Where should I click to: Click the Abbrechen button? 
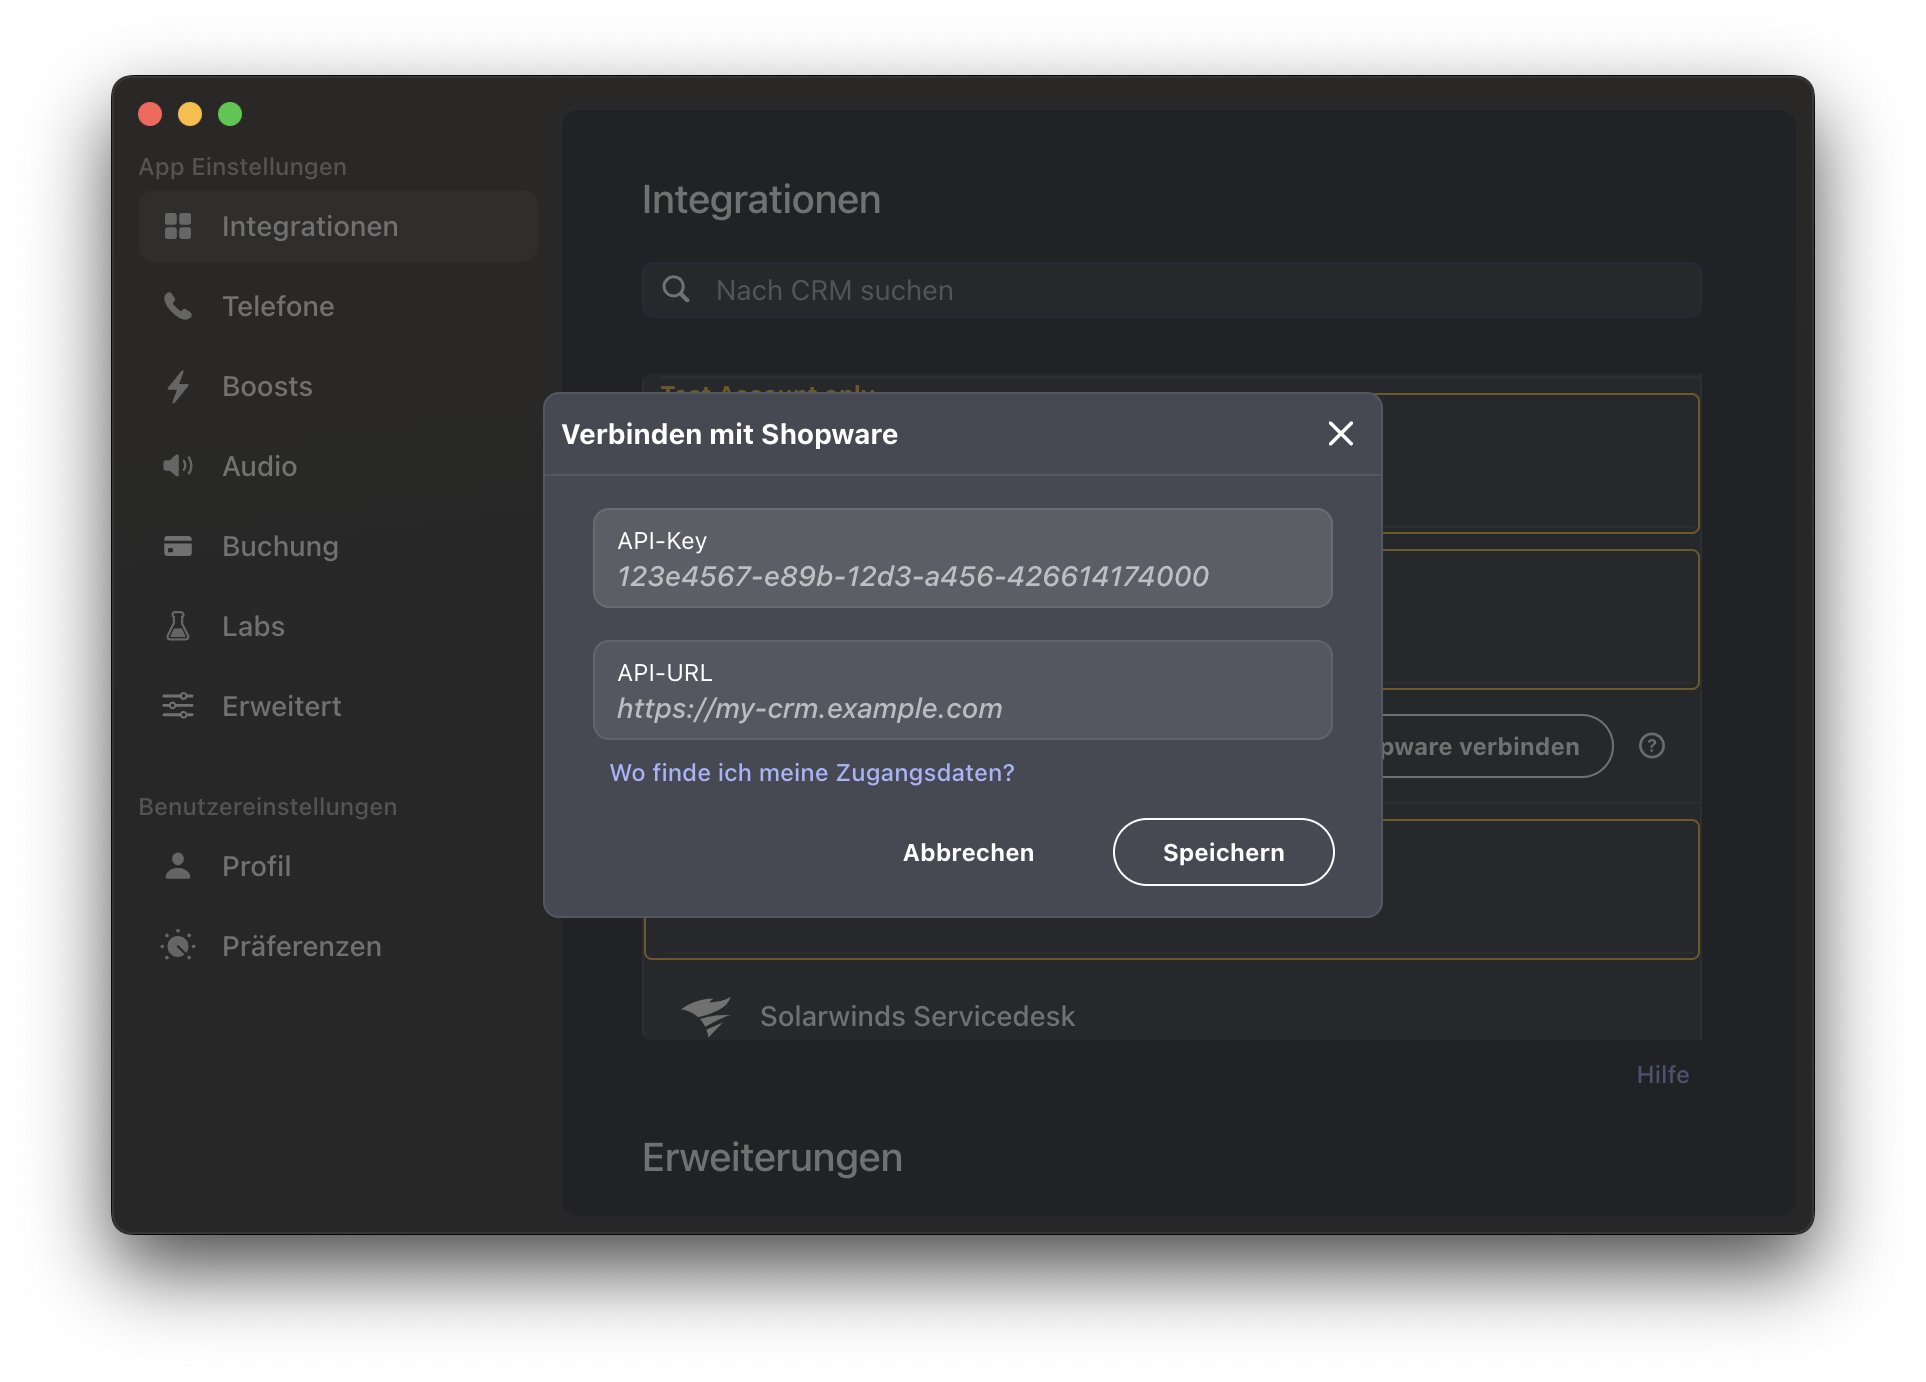(968, 853)
